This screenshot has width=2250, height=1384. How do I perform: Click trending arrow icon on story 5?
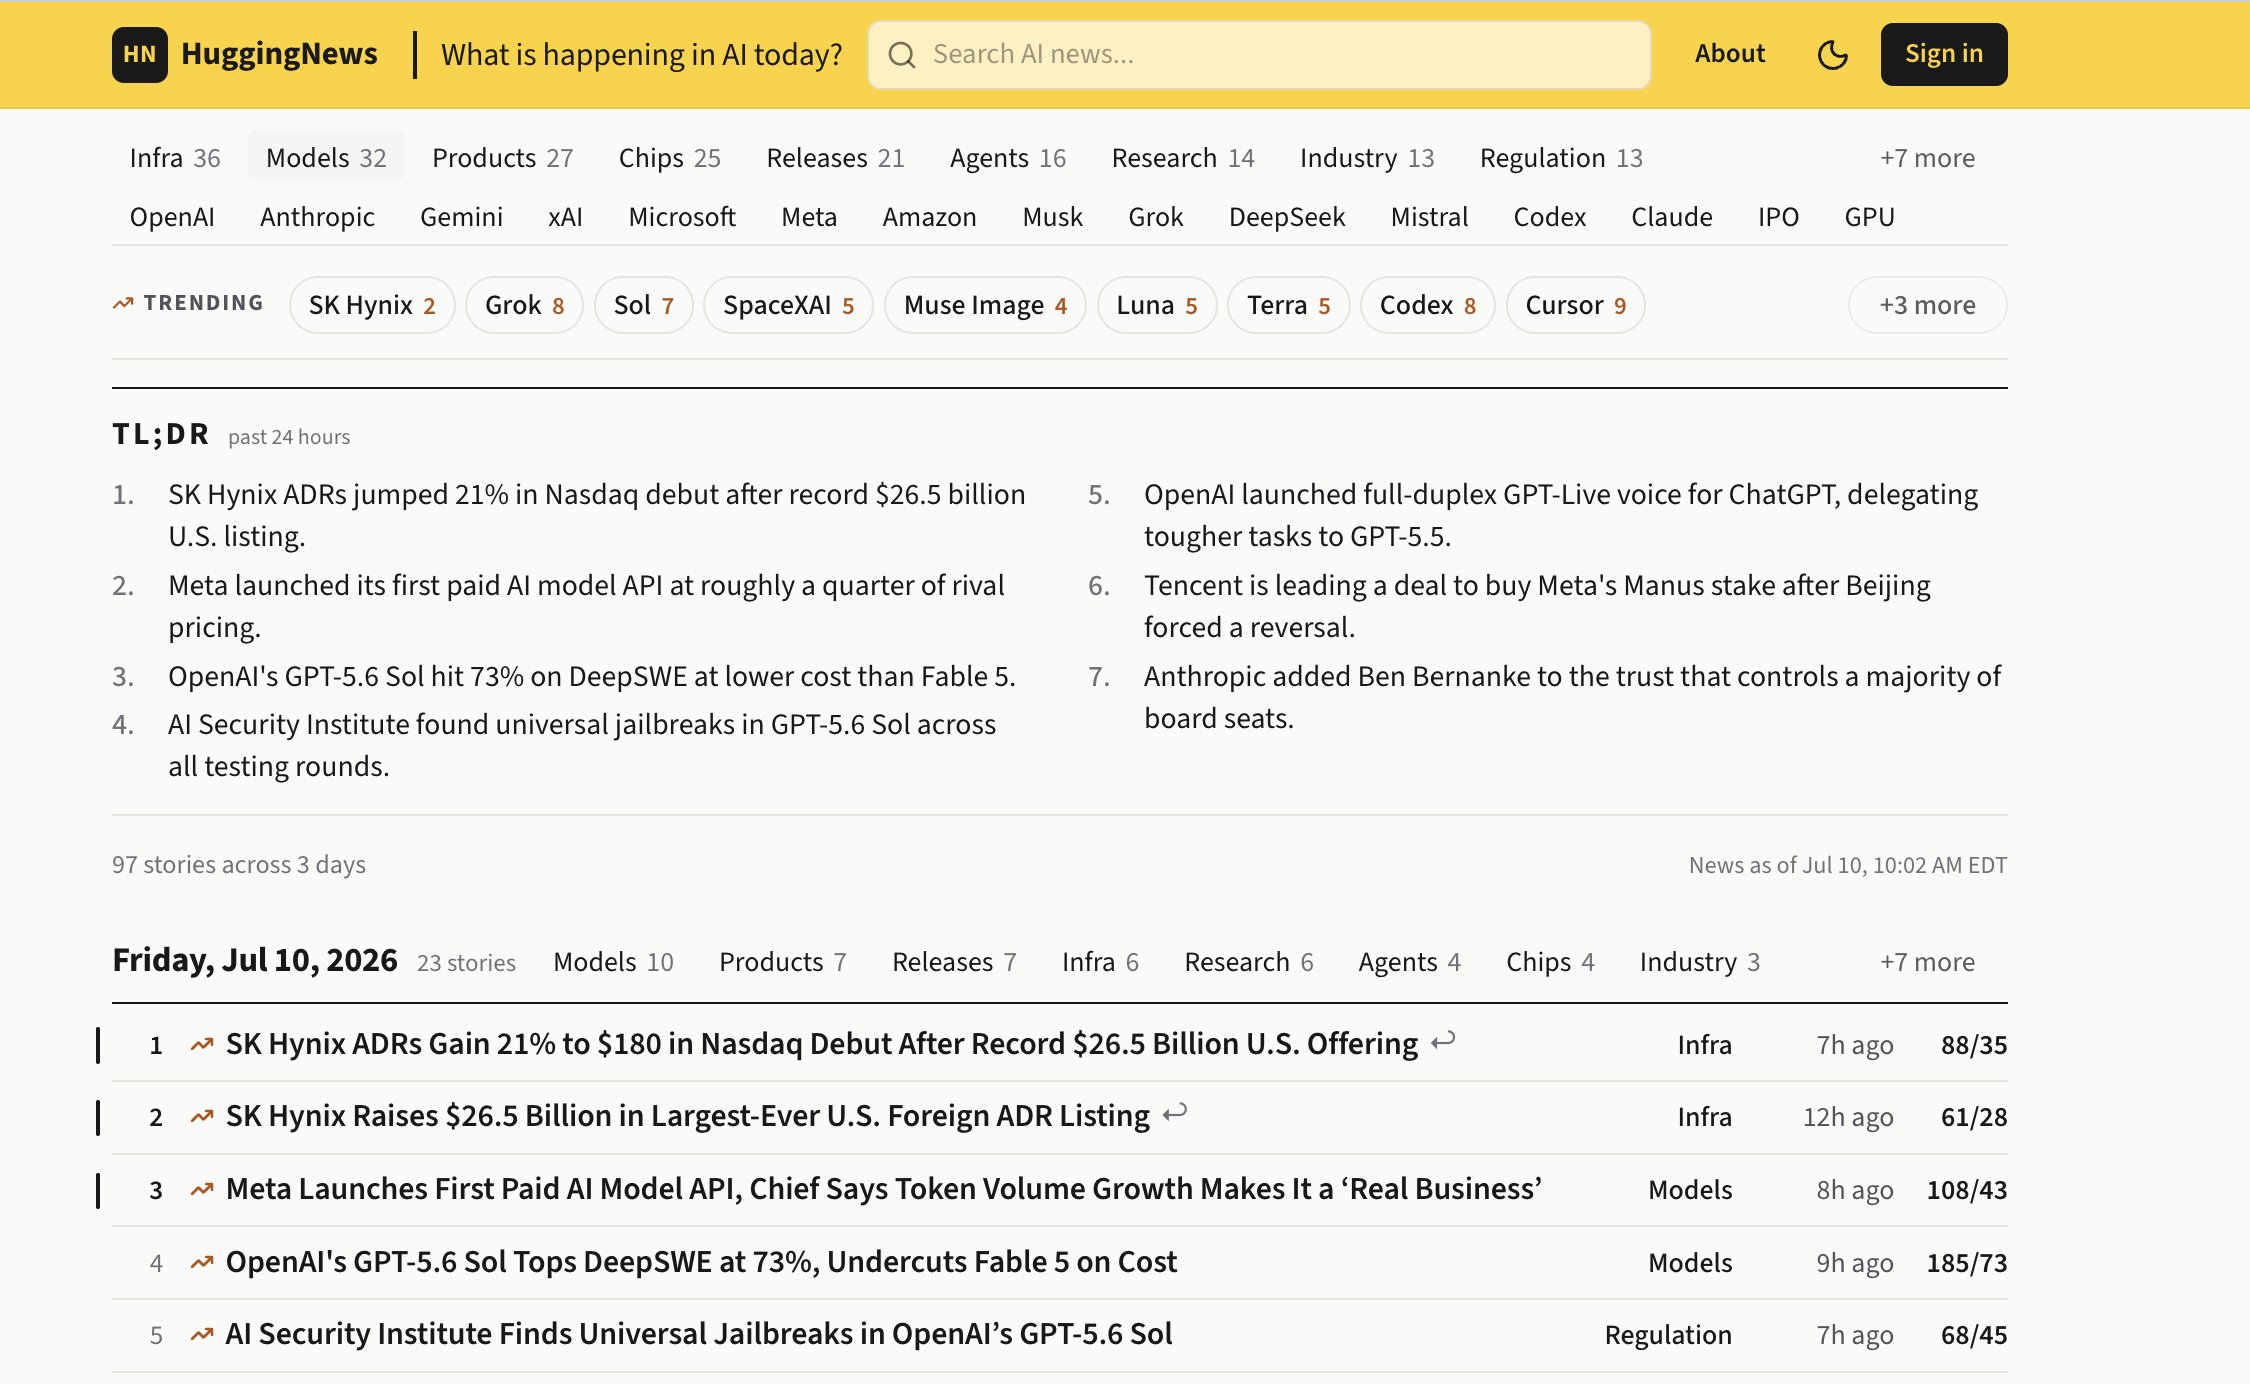(x=202, y=1335)
